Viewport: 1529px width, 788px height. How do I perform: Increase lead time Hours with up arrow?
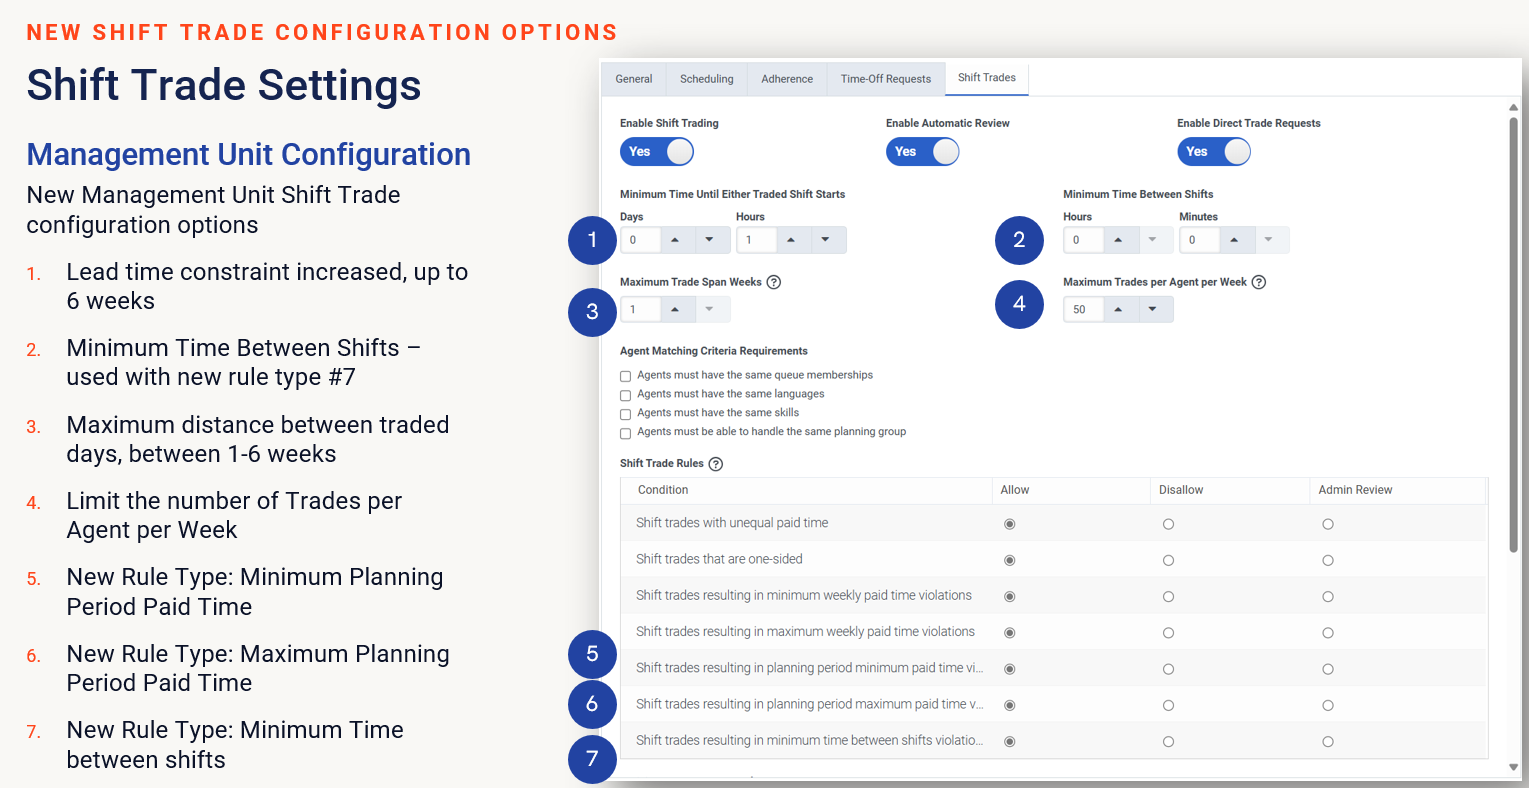click(x=792, y=240)
